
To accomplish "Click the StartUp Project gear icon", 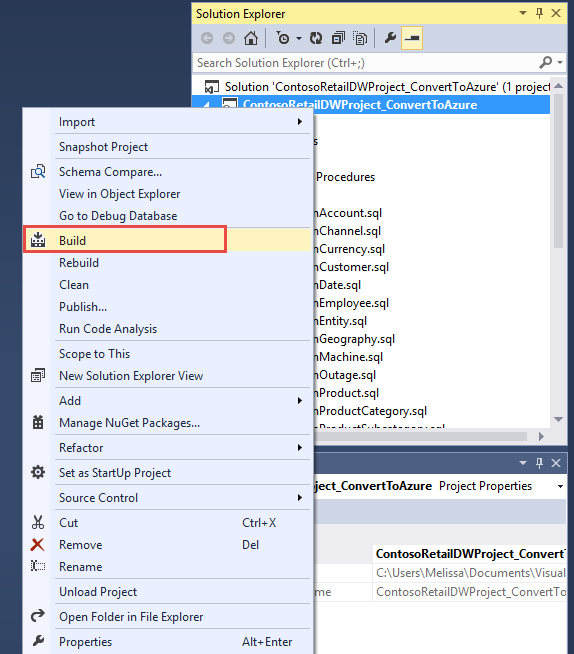I will tap(38, 473).
